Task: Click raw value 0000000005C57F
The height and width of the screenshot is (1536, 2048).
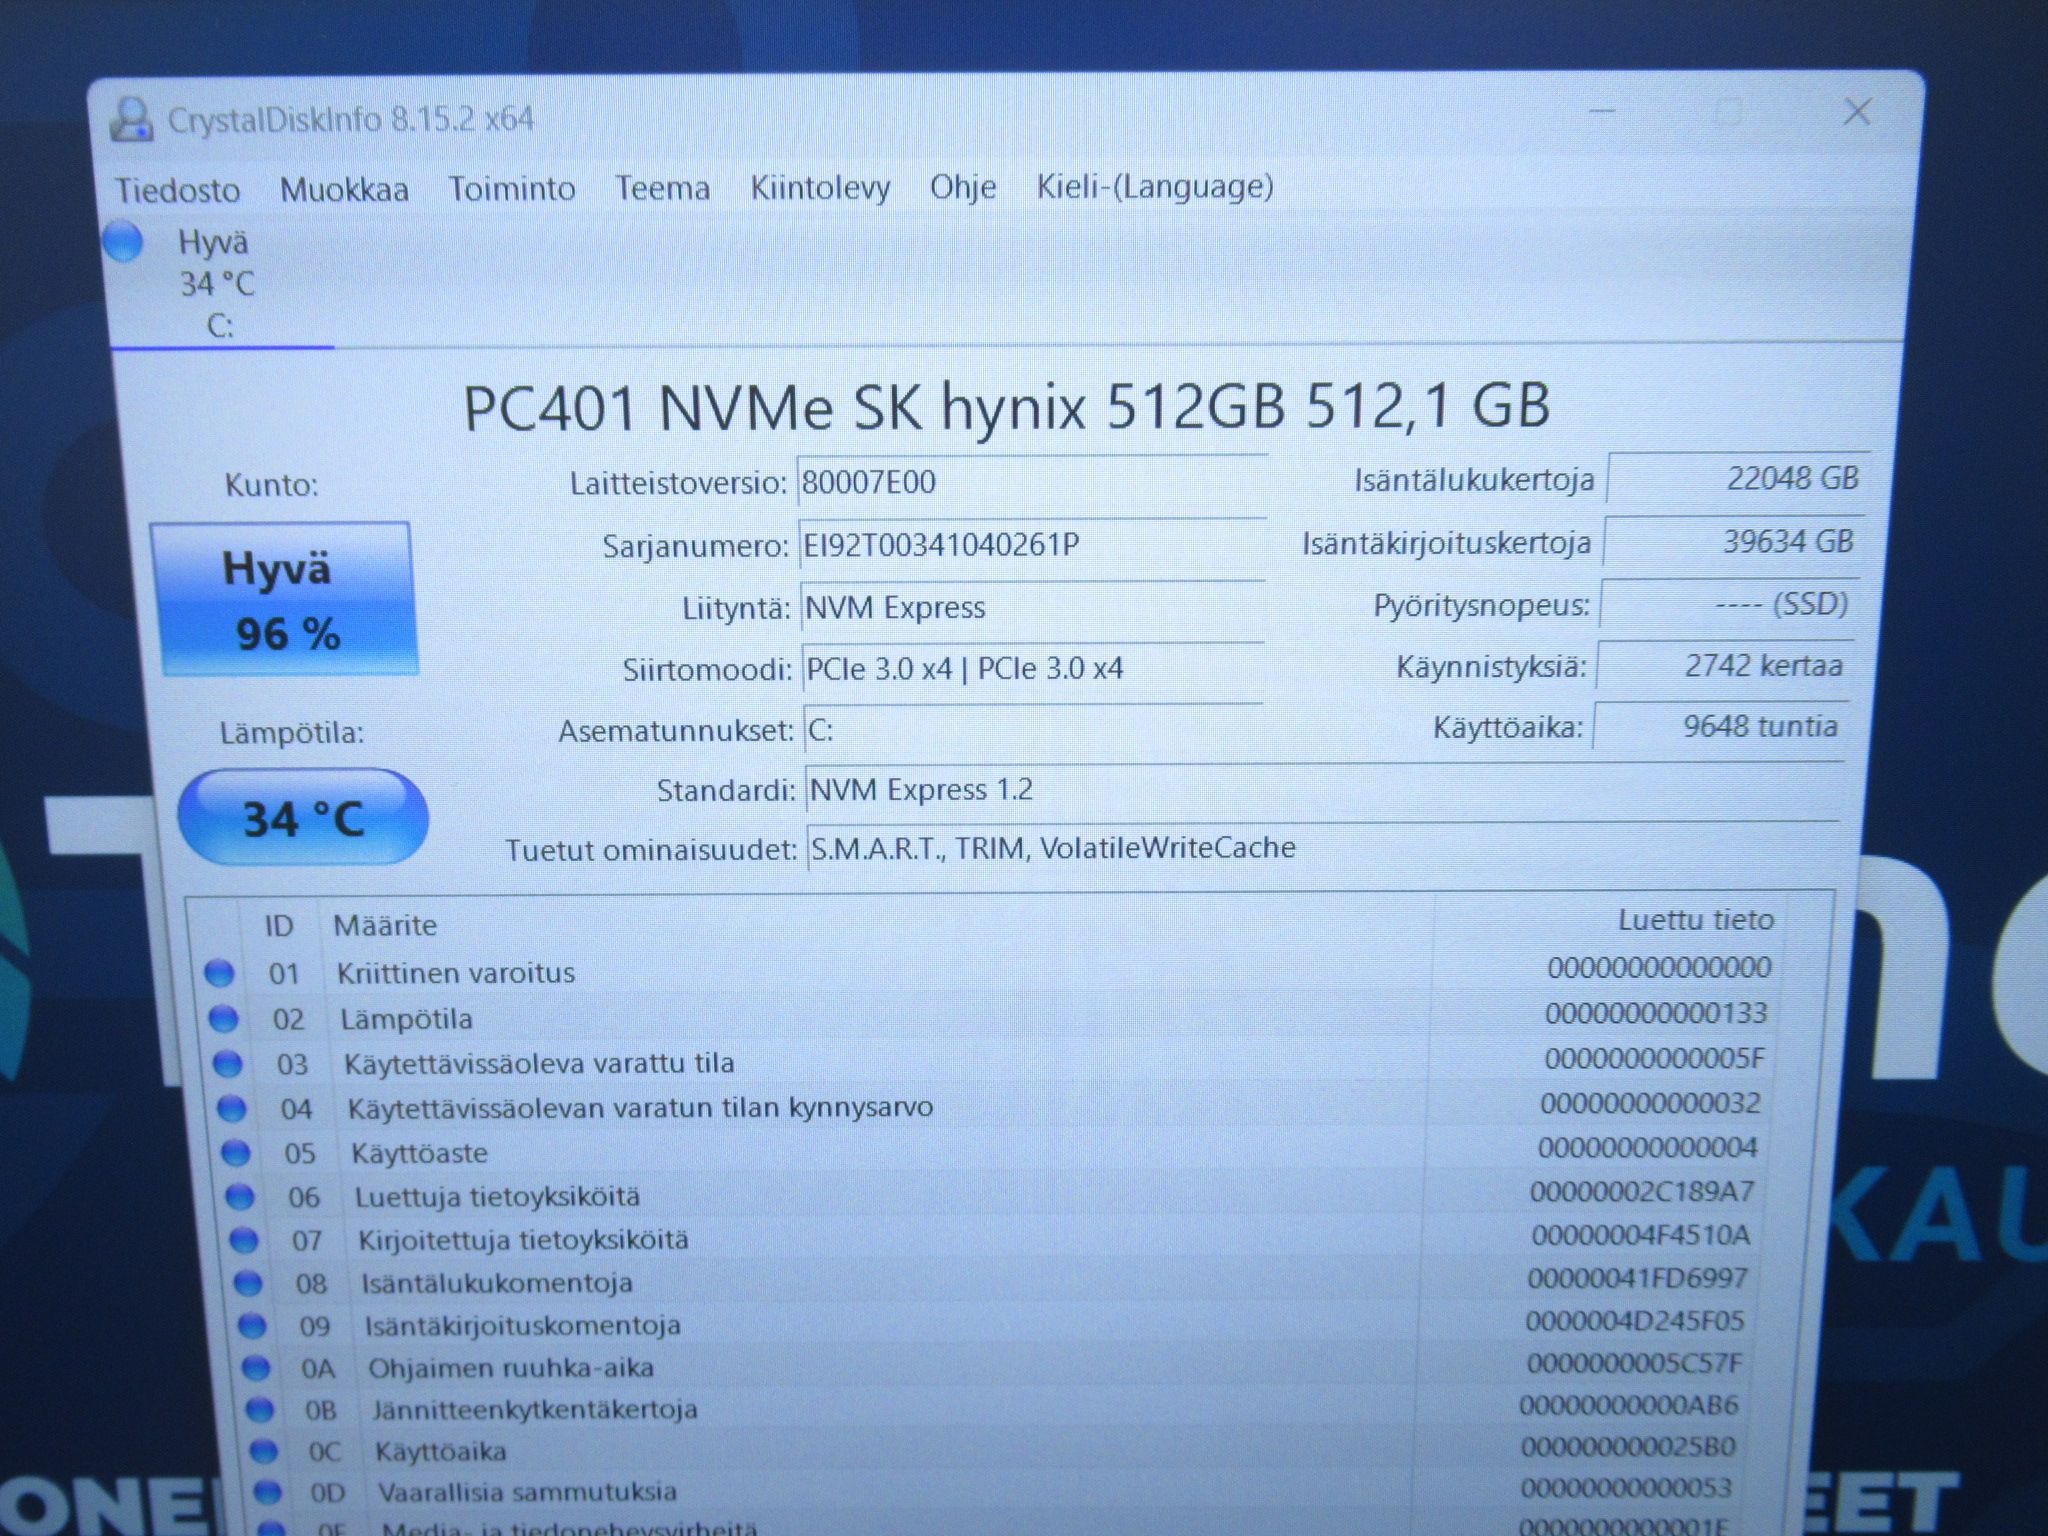Action: pos(1635,1363)
